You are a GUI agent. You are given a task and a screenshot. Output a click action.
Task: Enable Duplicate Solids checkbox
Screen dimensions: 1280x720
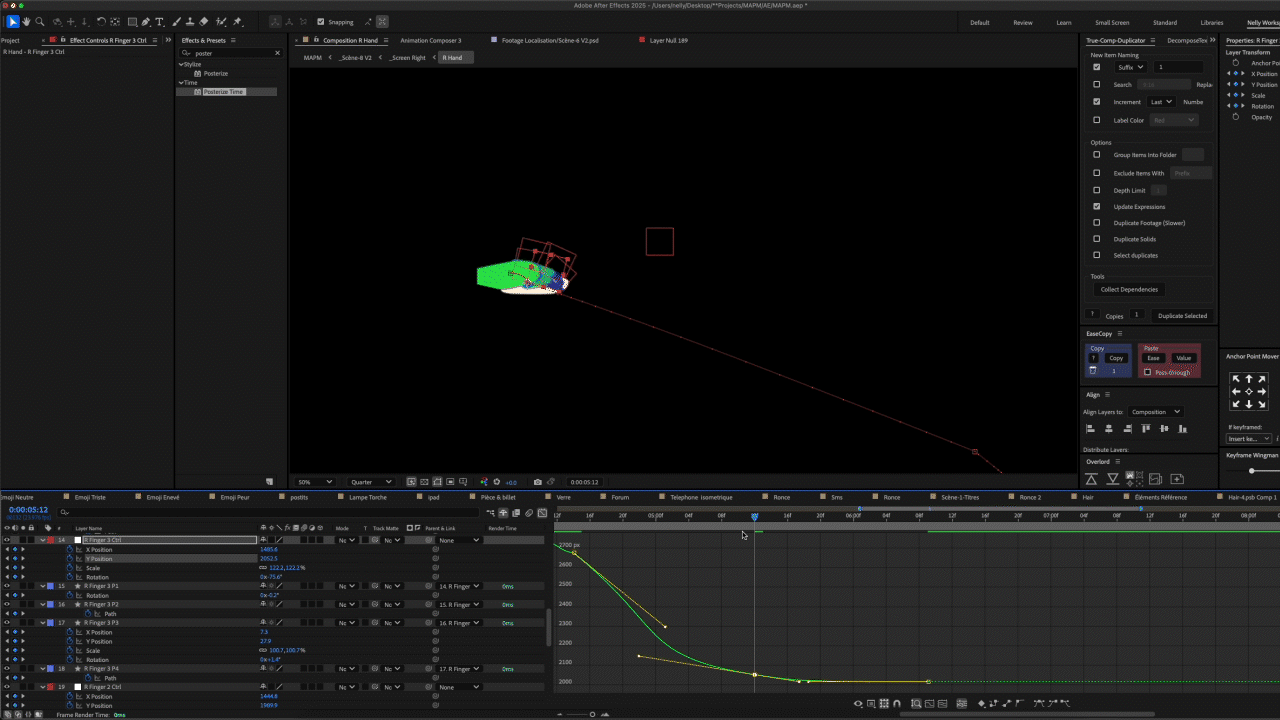tap(1096, 239)
